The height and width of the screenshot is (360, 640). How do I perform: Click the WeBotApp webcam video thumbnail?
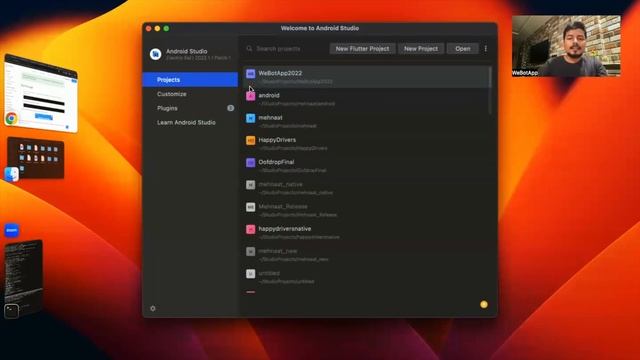point(567,46)
